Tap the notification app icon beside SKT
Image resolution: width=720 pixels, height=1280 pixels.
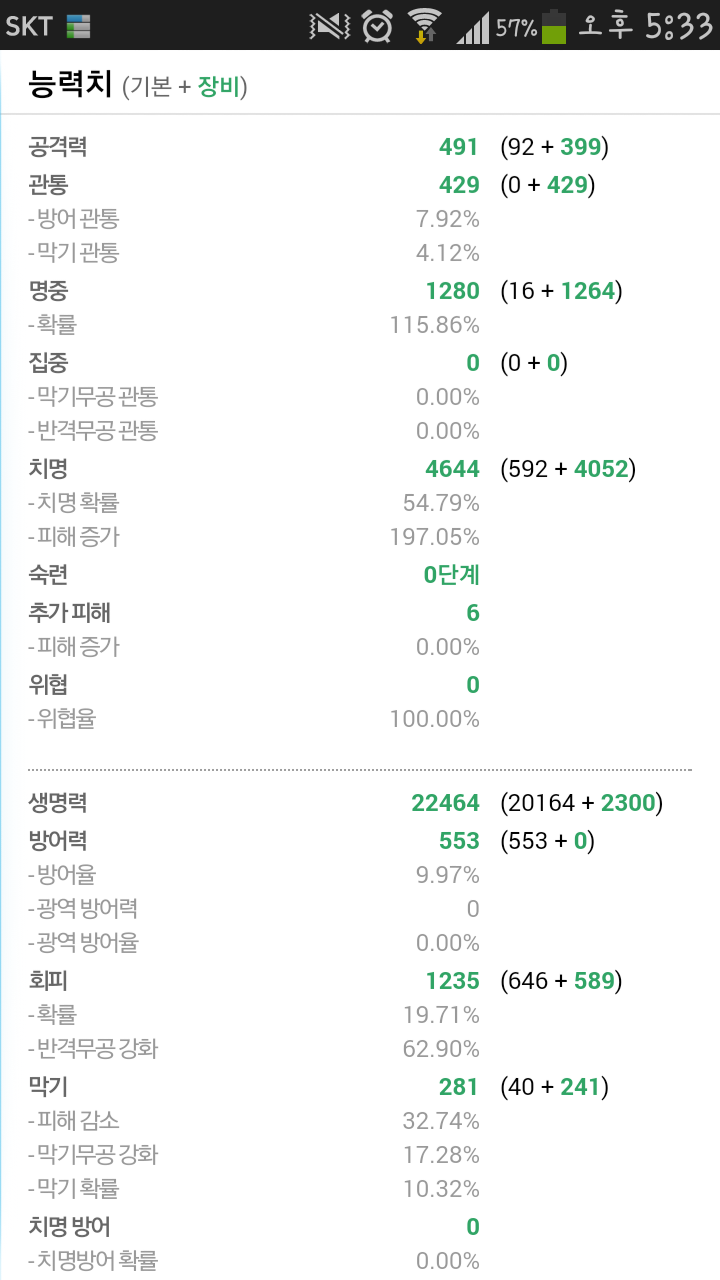tap(79, 27)
